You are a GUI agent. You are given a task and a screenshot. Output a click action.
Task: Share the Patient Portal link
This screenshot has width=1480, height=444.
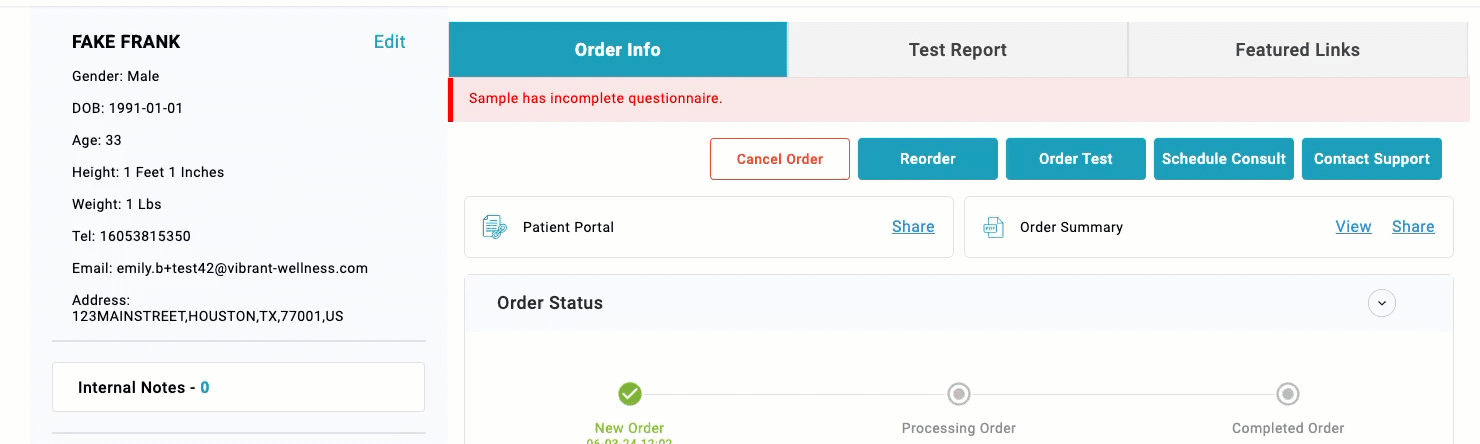(x=913, y=227)
